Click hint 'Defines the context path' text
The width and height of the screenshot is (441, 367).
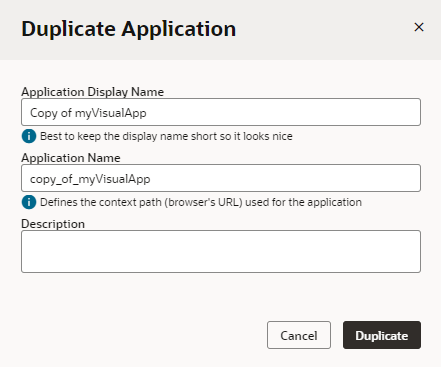[x=201, y=202]
